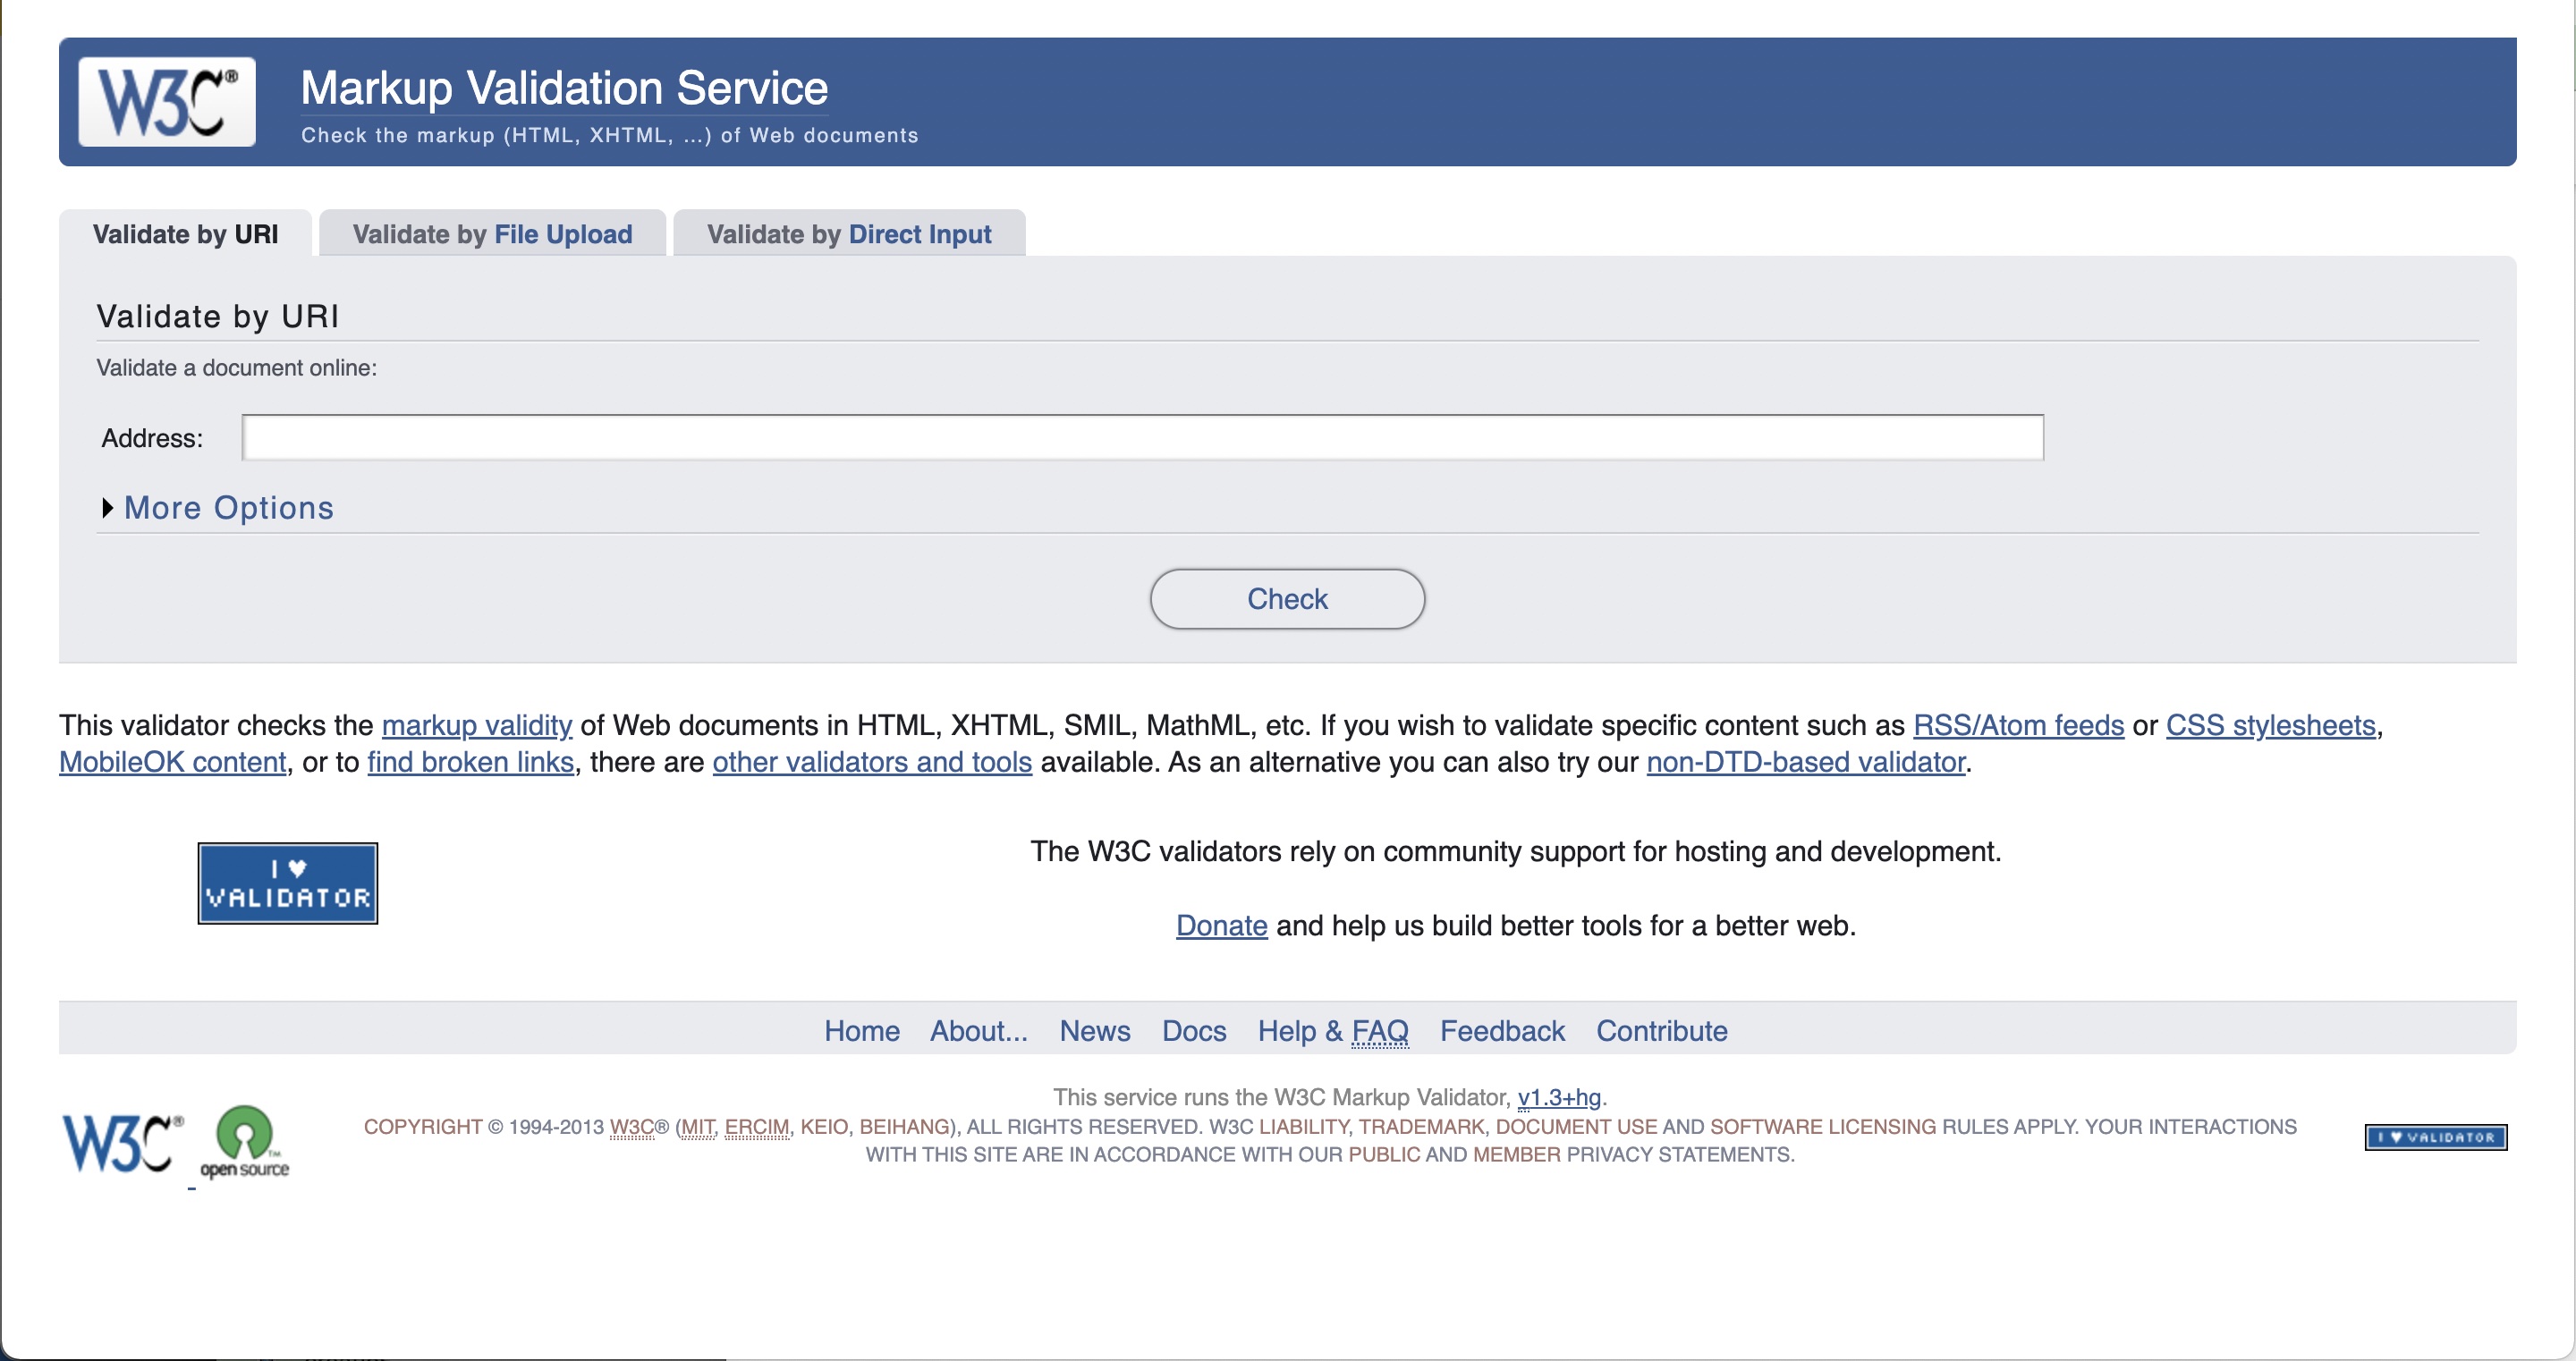
Task: Click the PUBLIC privacy statement link
Action: (x=1384, y=1155)
